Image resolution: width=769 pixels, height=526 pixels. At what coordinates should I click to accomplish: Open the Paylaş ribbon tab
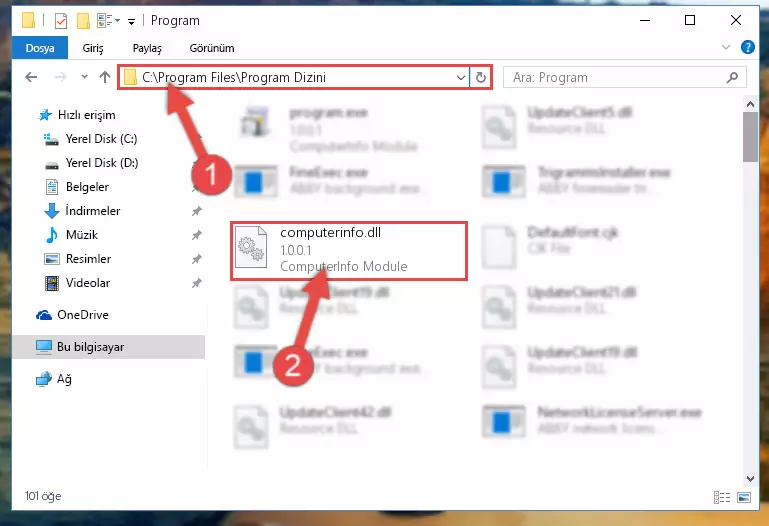click(147, 48)
